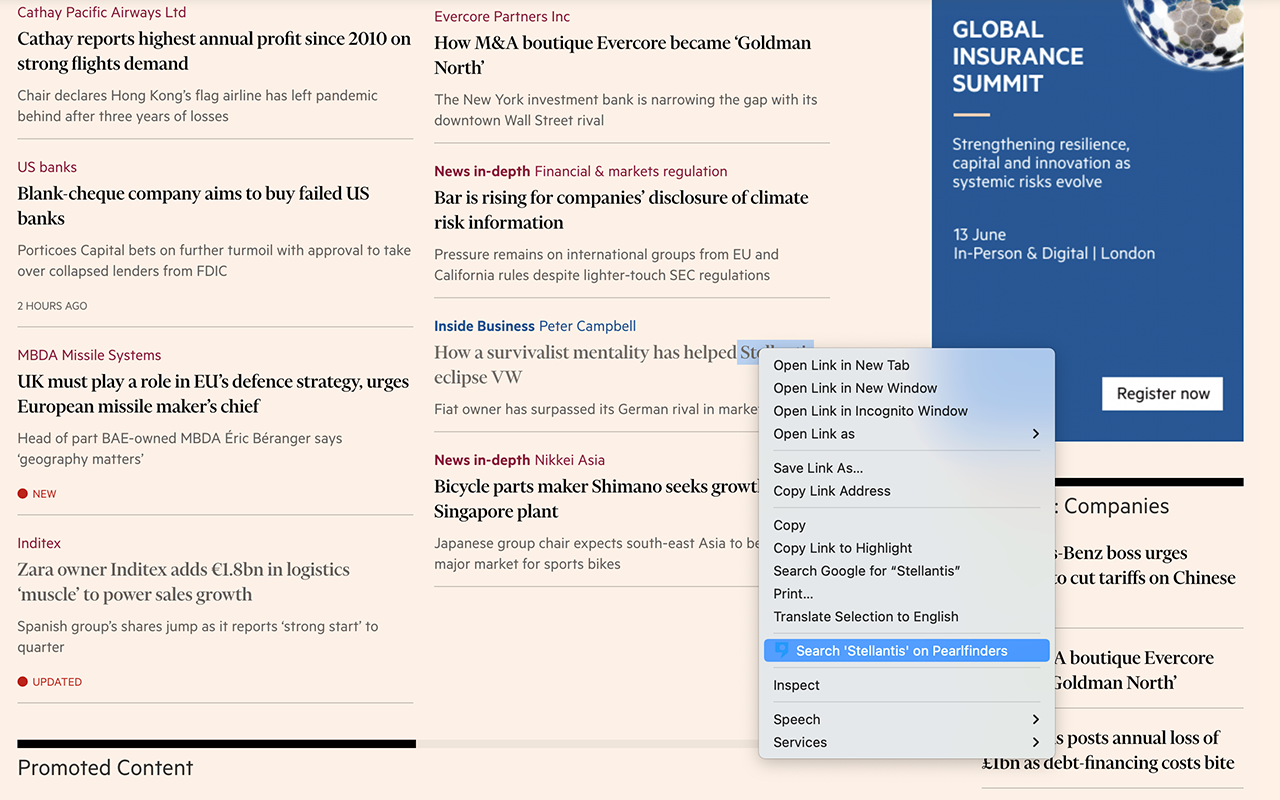
Task: Click Strengthening resilience tagline in ad
Action: point(1041,163)
